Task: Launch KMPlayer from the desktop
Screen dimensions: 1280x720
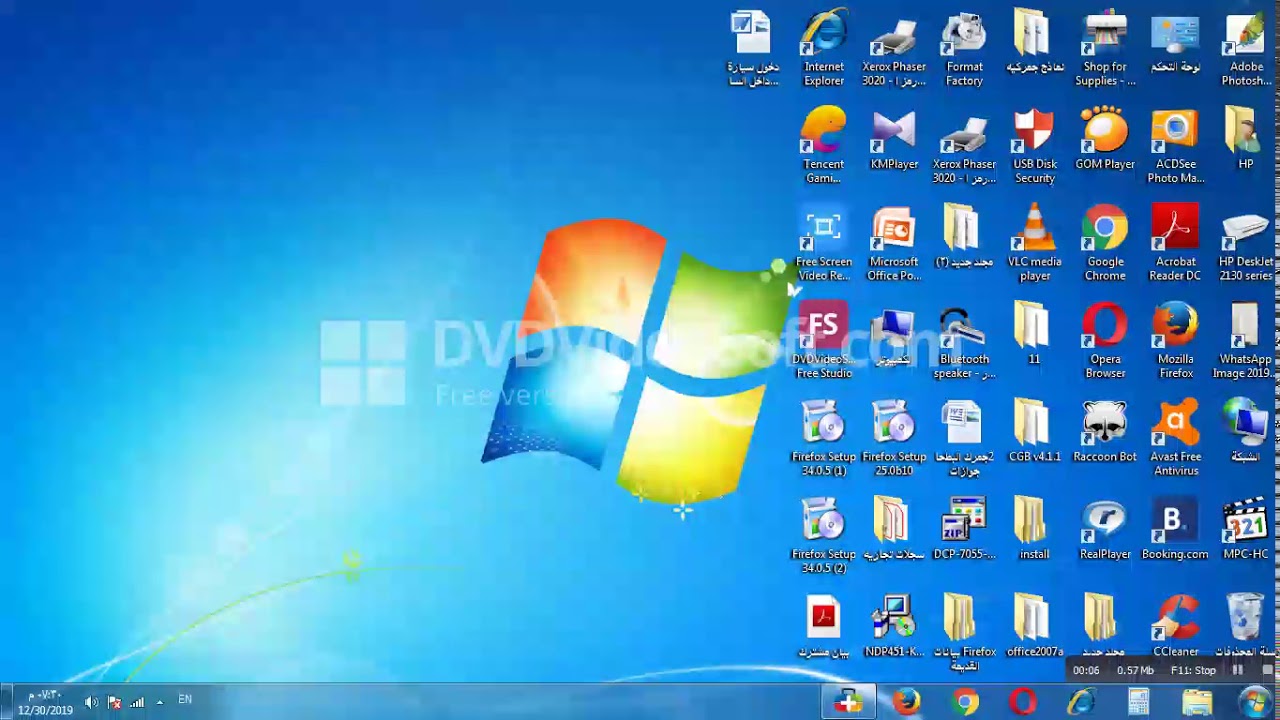Action: tap(894, 140)
